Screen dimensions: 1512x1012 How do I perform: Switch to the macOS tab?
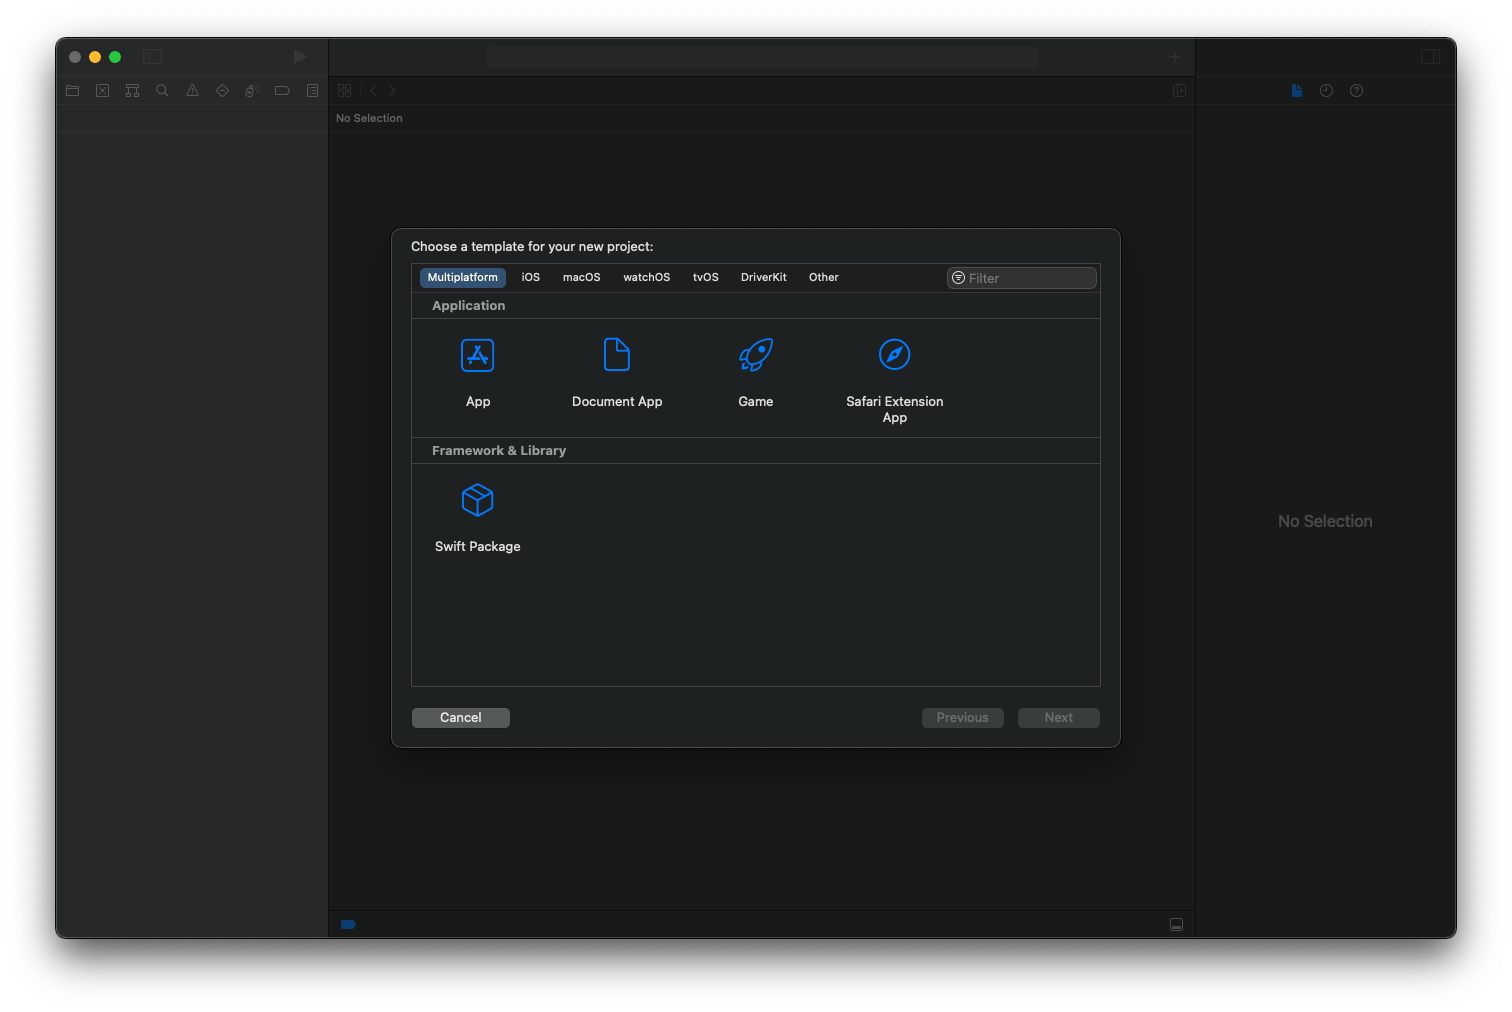[x=582, y=278]
